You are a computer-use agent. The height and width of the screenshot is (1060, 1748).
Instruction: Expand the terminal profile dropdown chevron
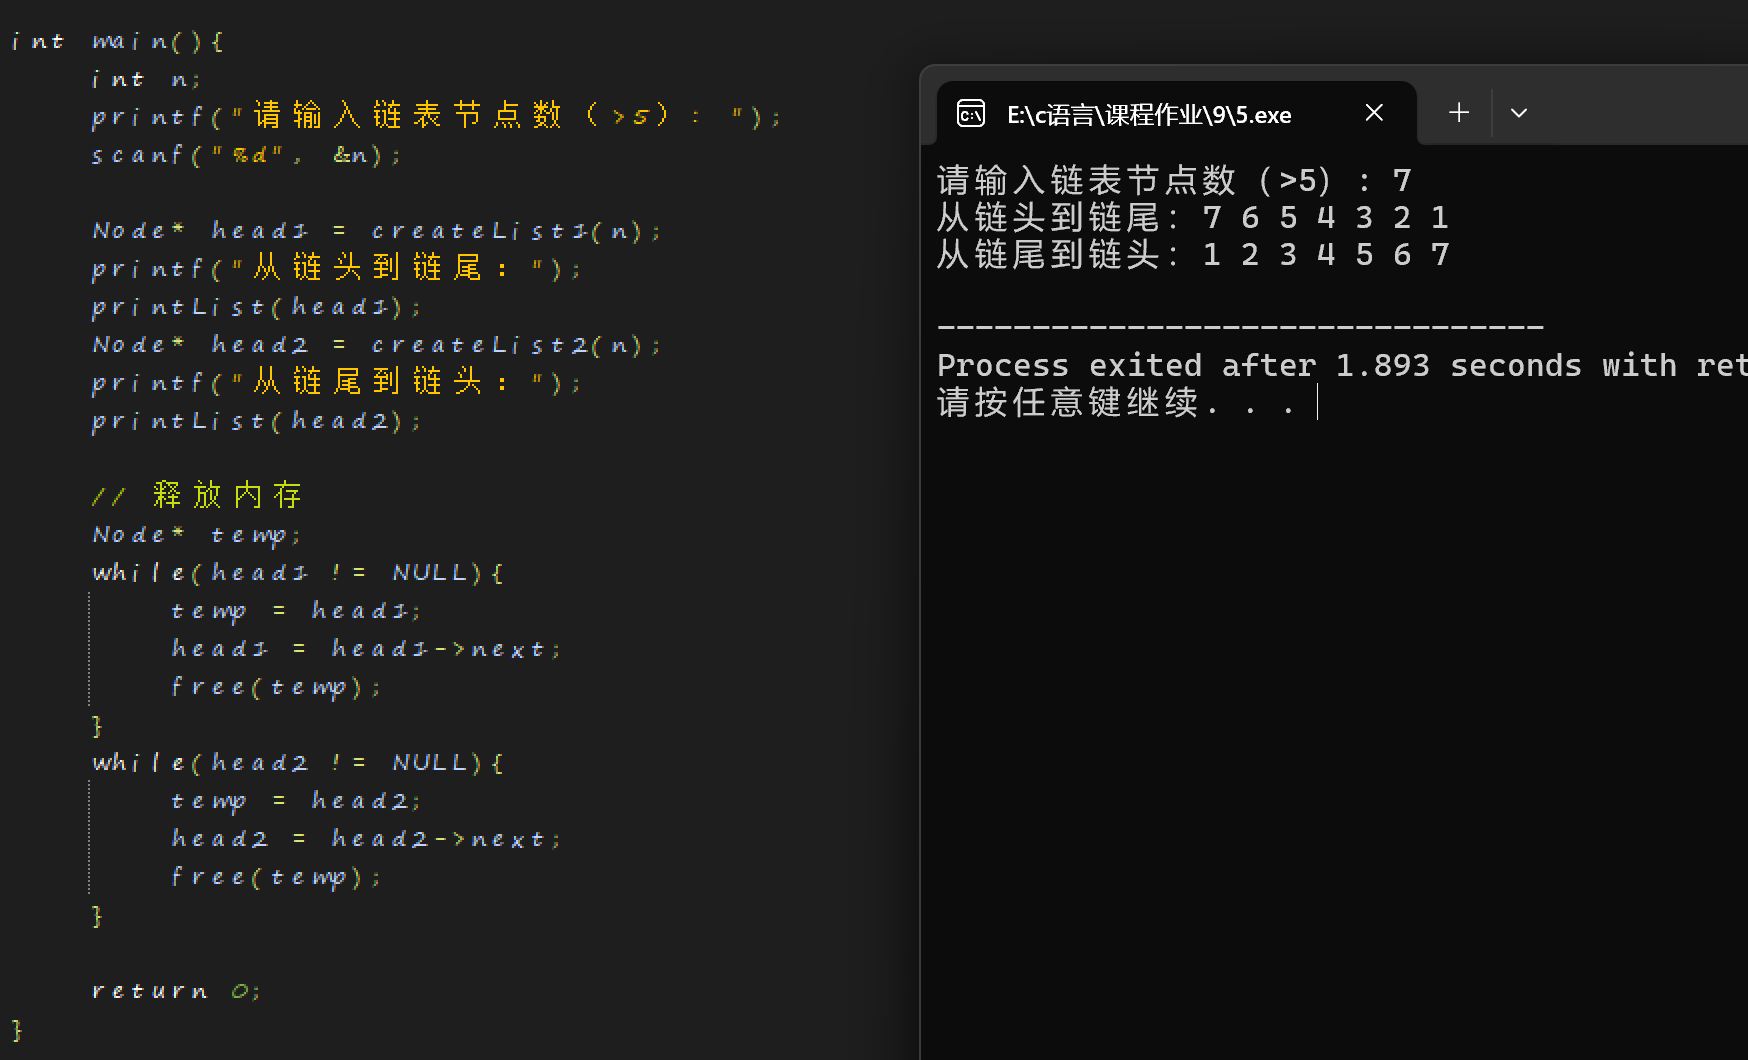pos(1519,113)
